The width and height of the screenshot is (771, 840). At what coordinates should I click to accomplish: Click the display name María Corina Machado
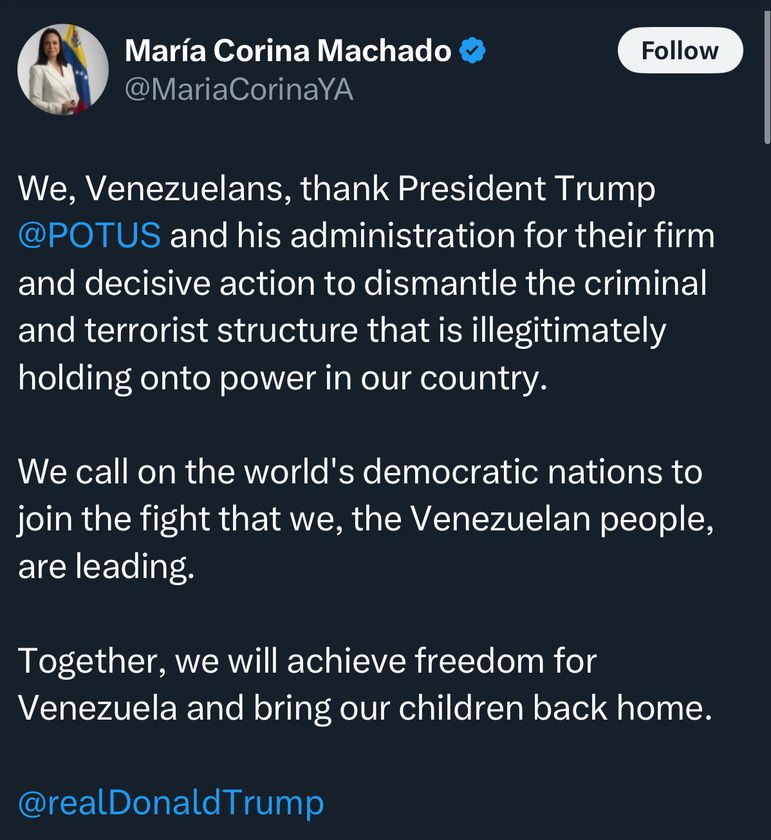tap(288, 51)
